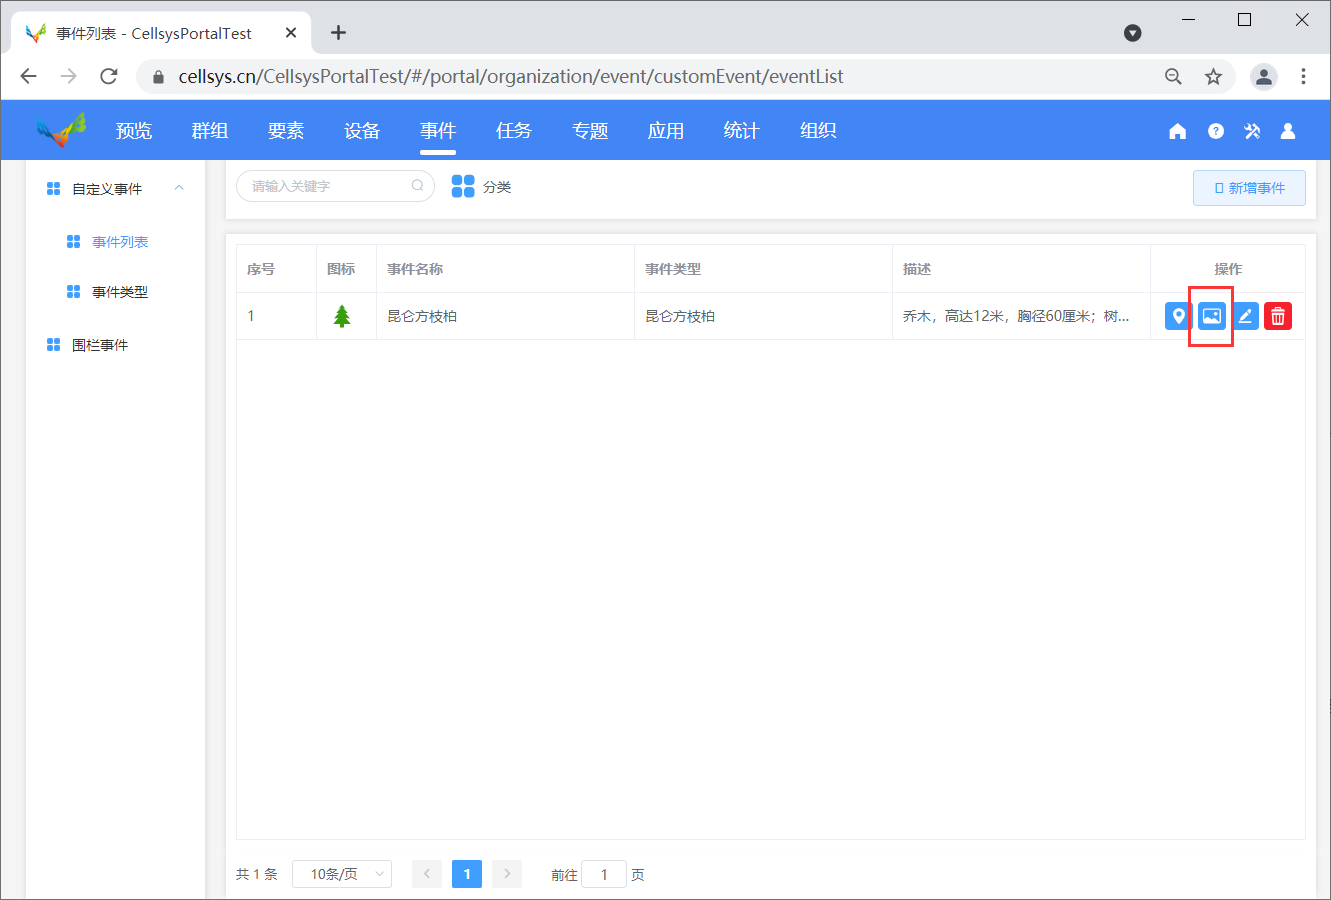Open a new browser tab with plus

click(x=339, y=33)
